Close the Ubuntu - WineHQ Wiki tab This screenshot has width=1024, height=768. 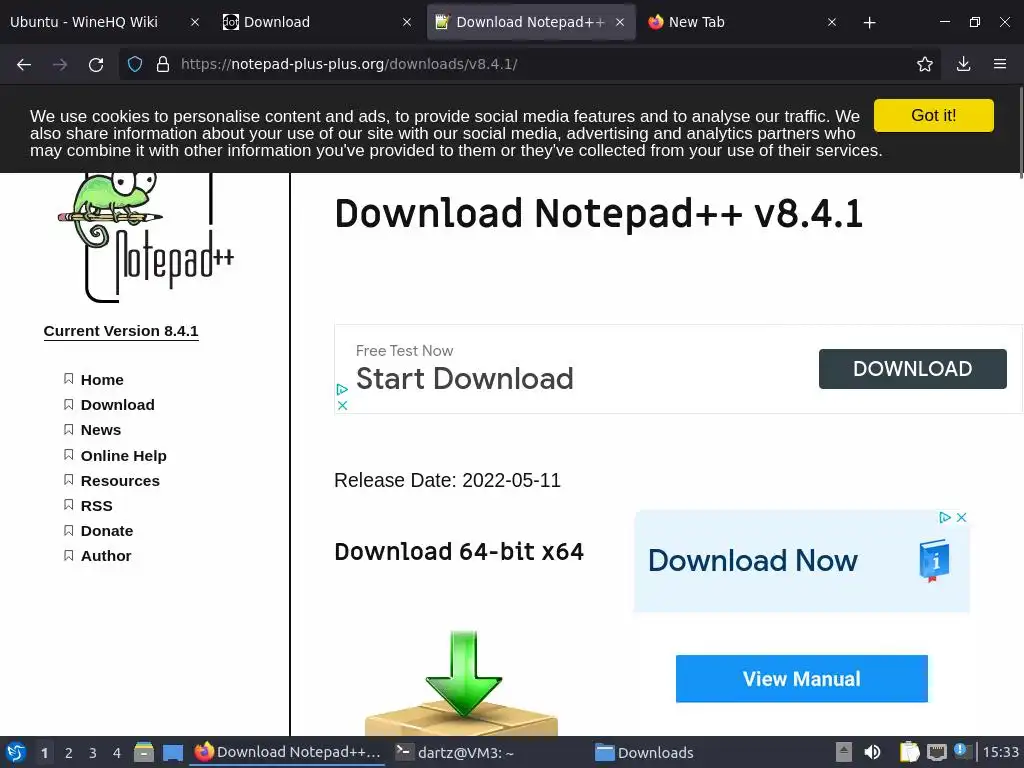[195, 22]
